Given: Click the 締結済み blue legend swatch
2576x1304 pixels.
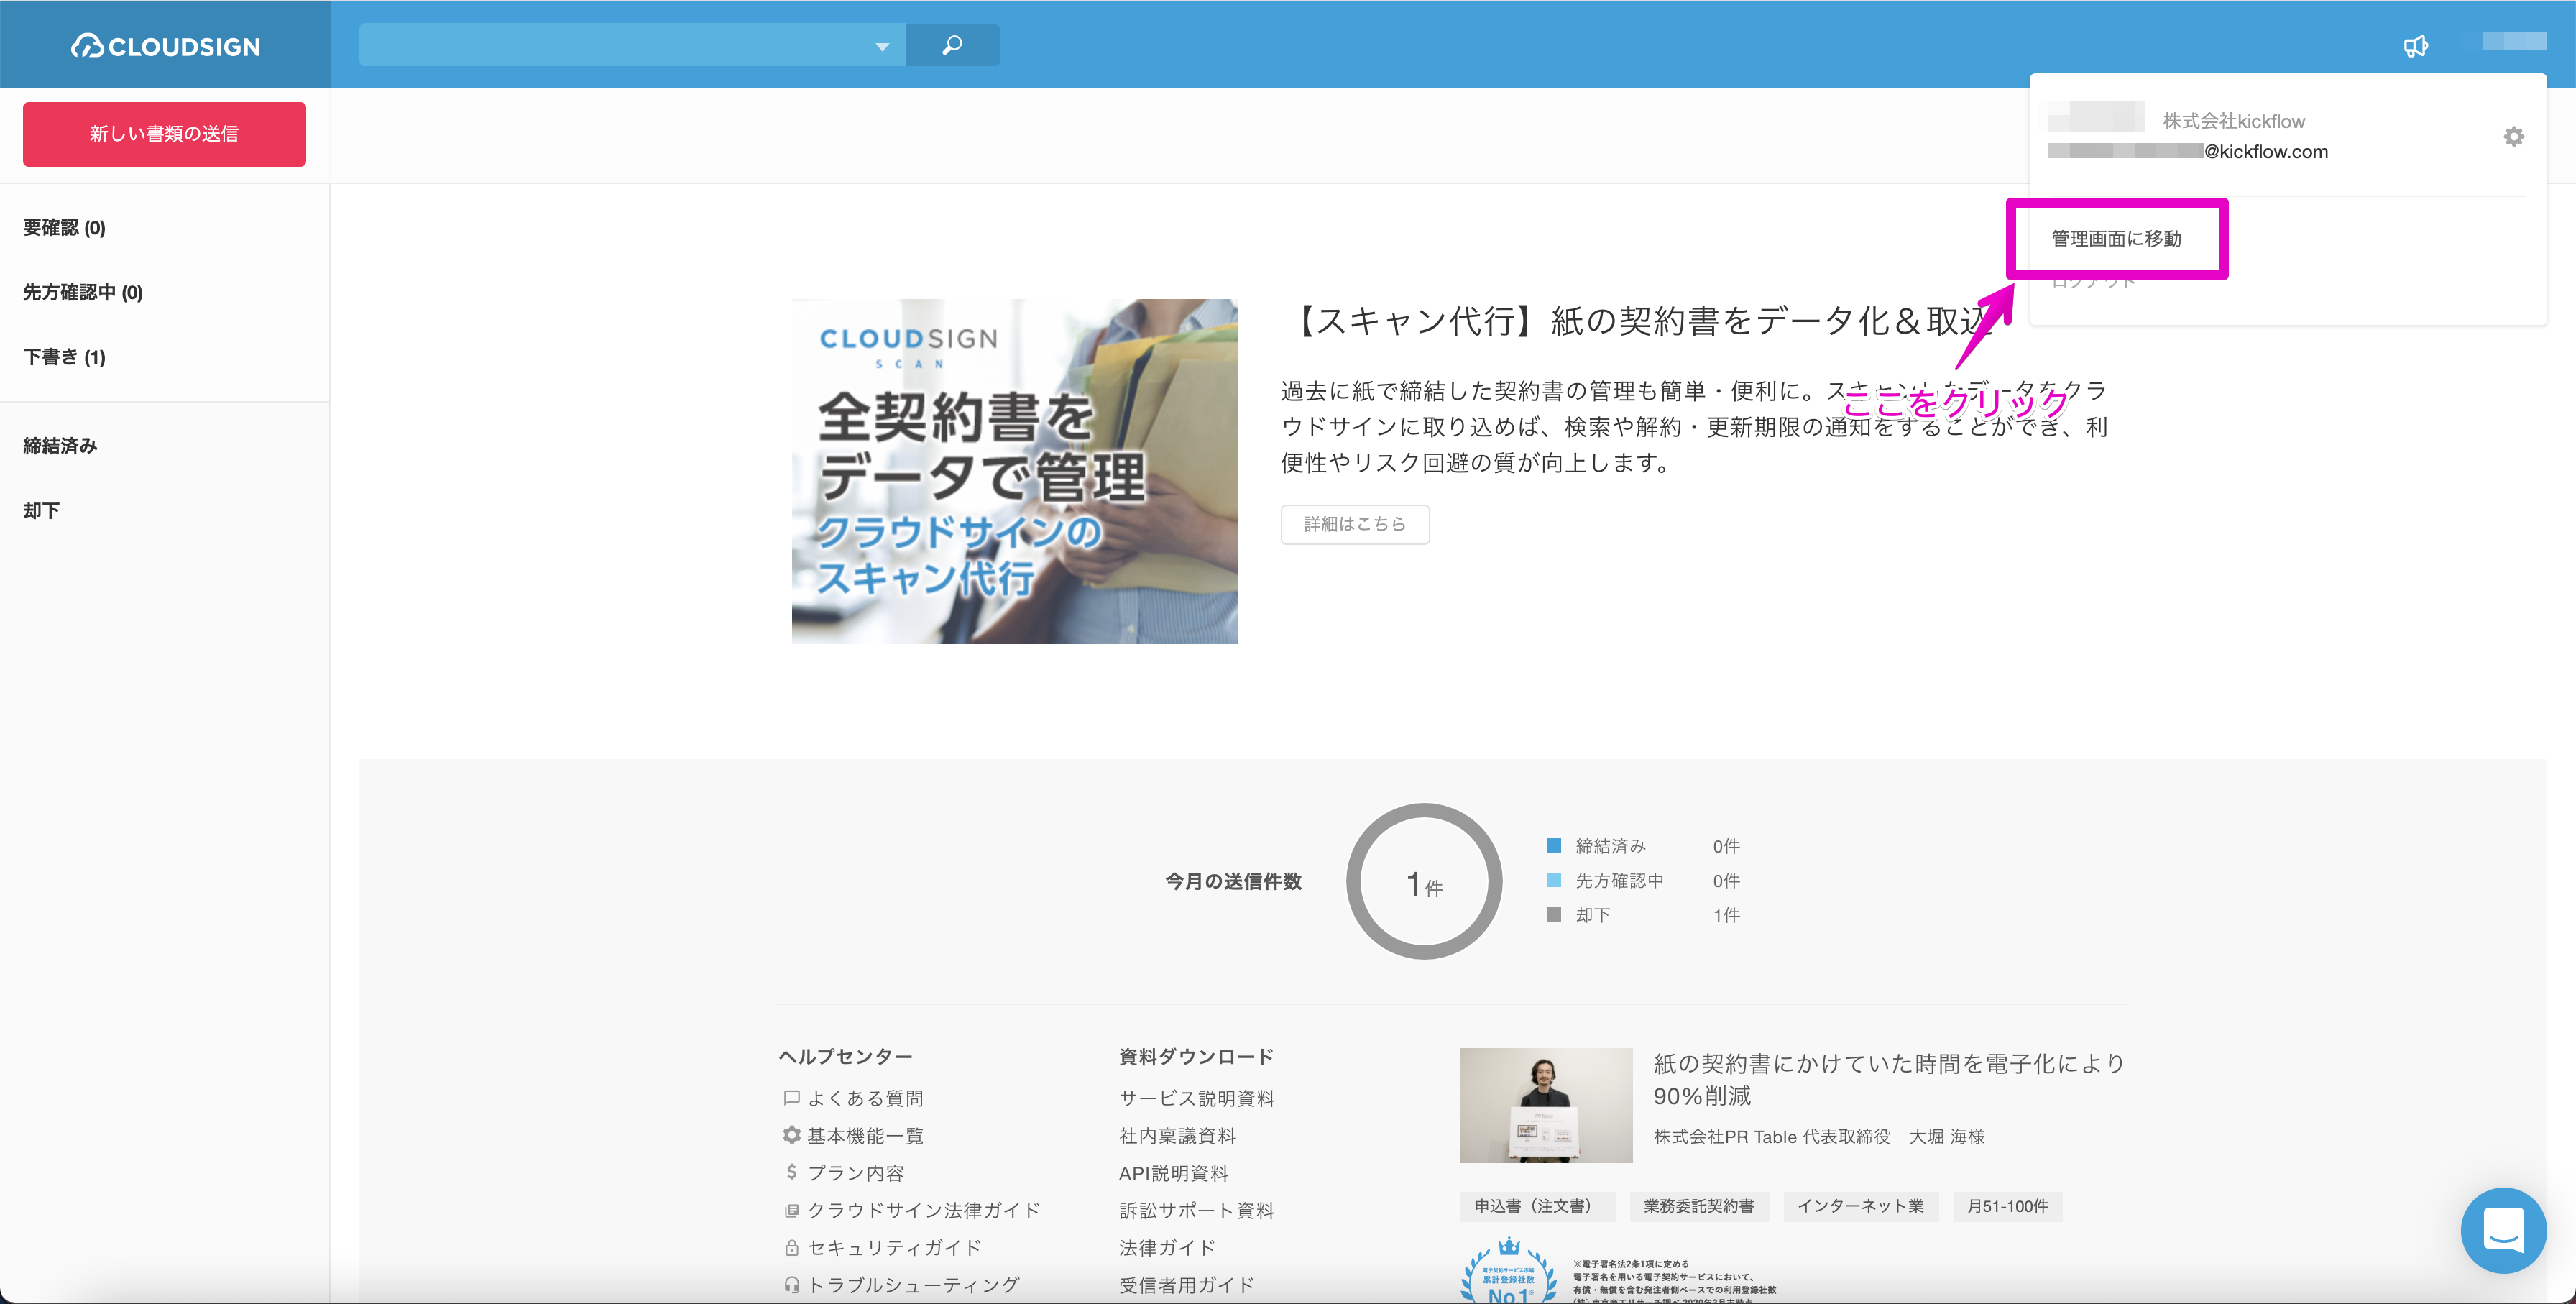Looking at the screenshot, I should pos(1554,846).
